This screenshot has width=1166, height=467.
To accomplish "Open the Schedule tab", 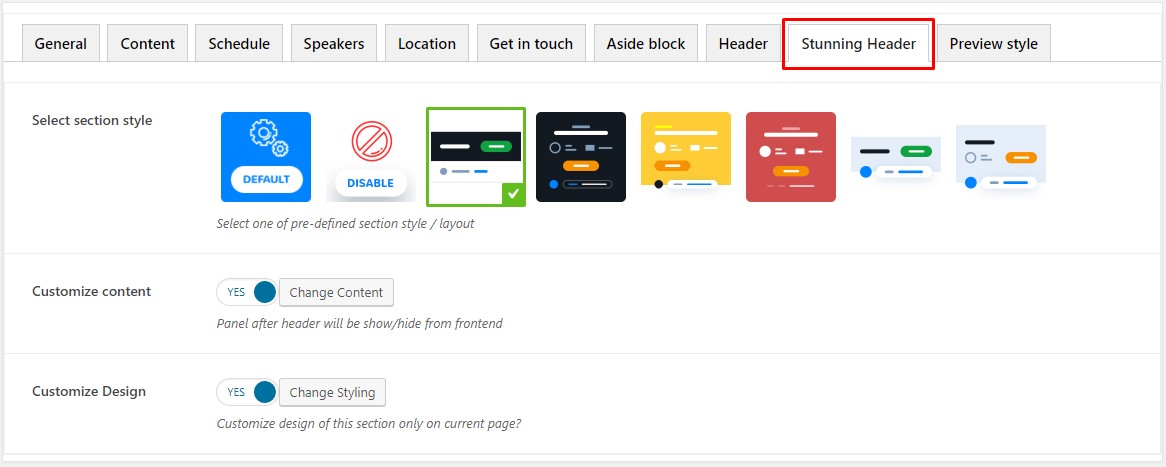I will [x=239, y=43].
